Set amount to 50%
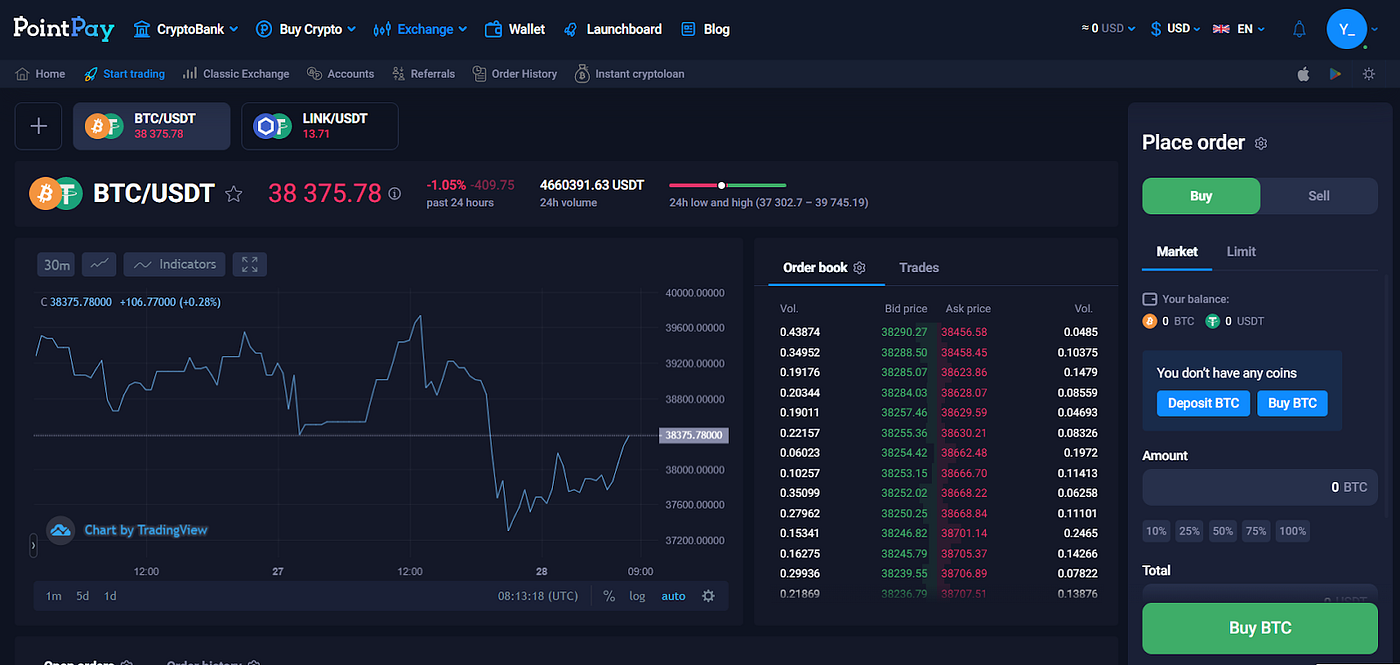 pos(1223,531)
